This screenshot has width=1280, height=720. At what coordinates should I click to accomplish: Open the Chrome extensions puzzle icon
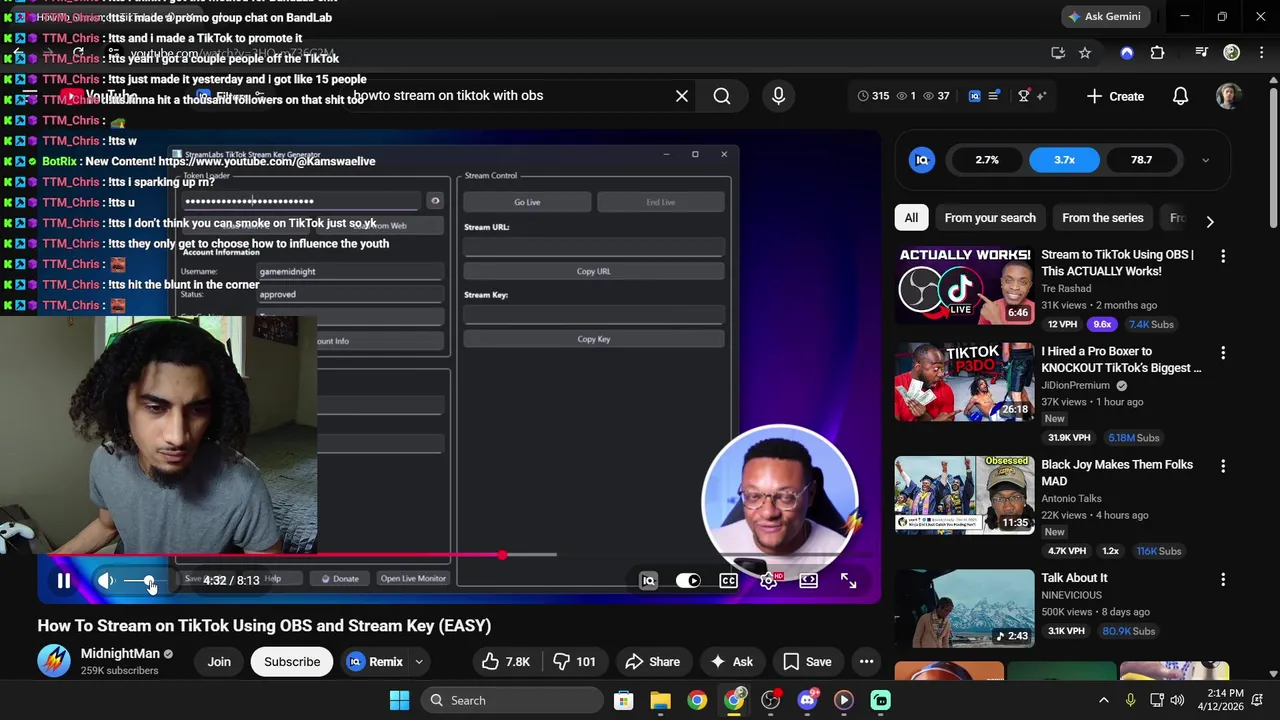click(x=1157, y=53)
